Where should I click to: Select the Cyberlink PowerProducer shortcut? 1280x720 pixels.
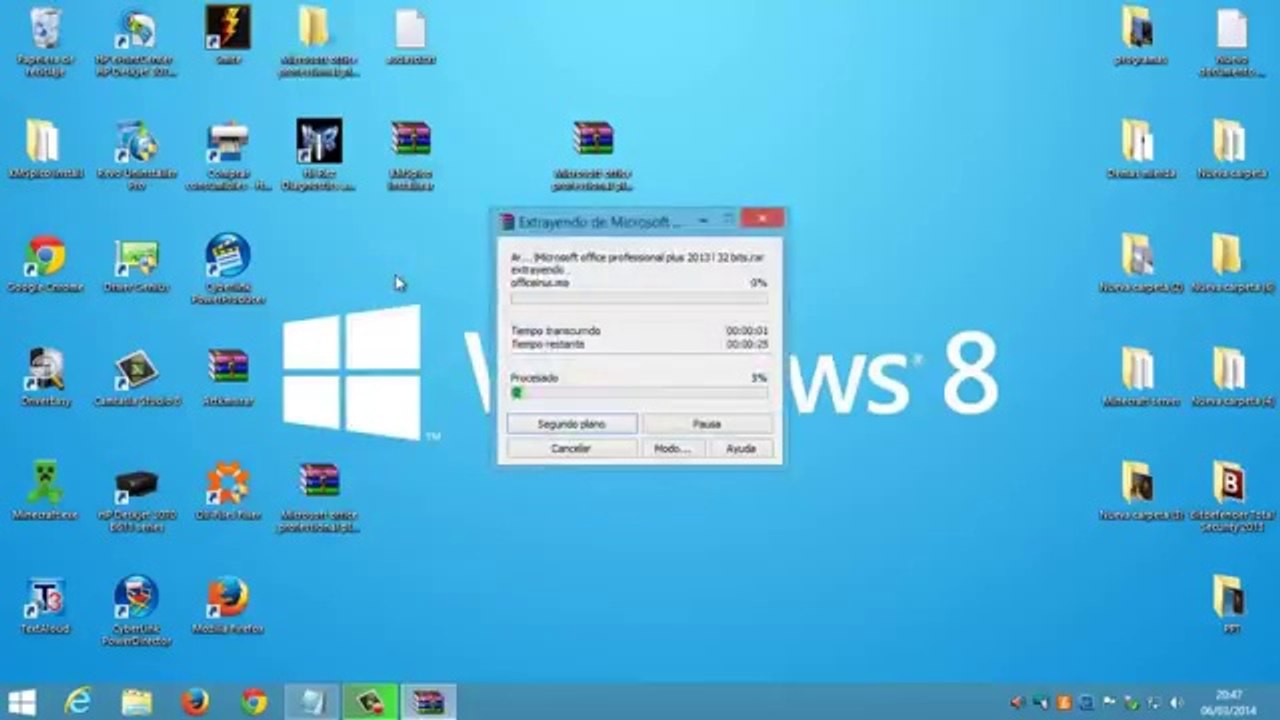click(x=228, y=268)
